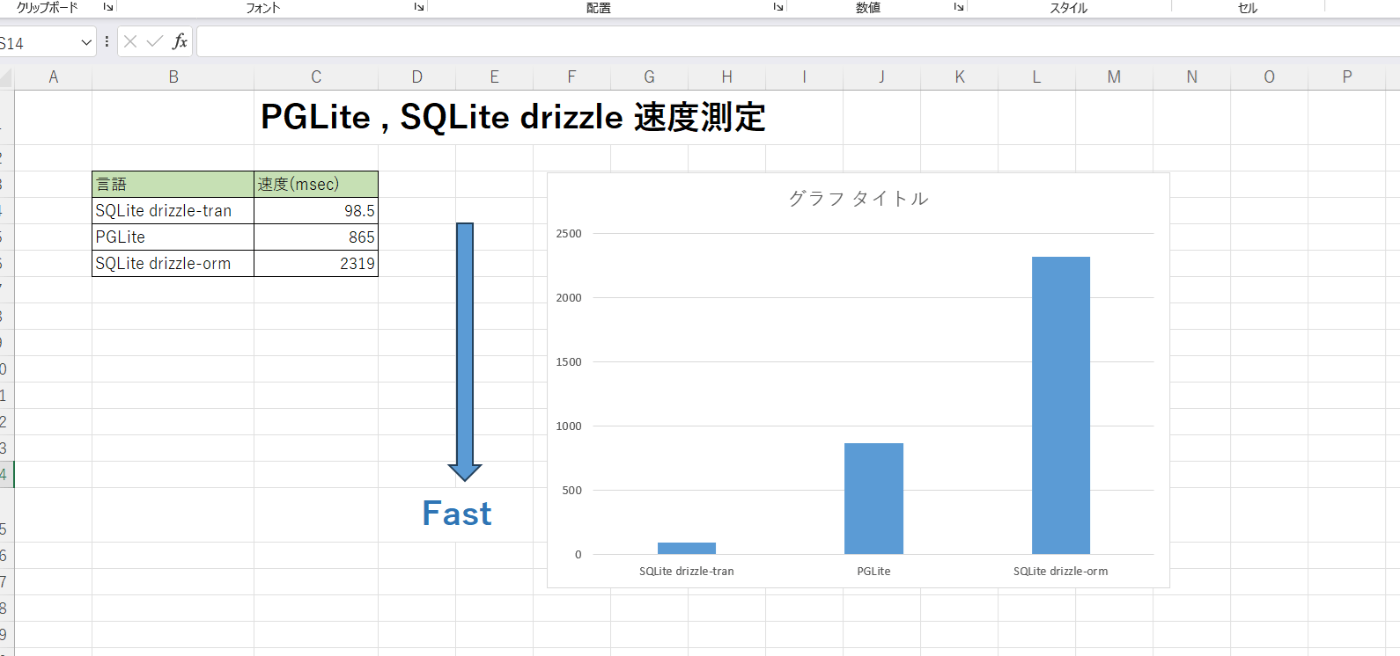This screenshot has width=1400, height=656.
Task: Select the cell with value 98.5
Action: pyautogui.click(x=316, y=211)
